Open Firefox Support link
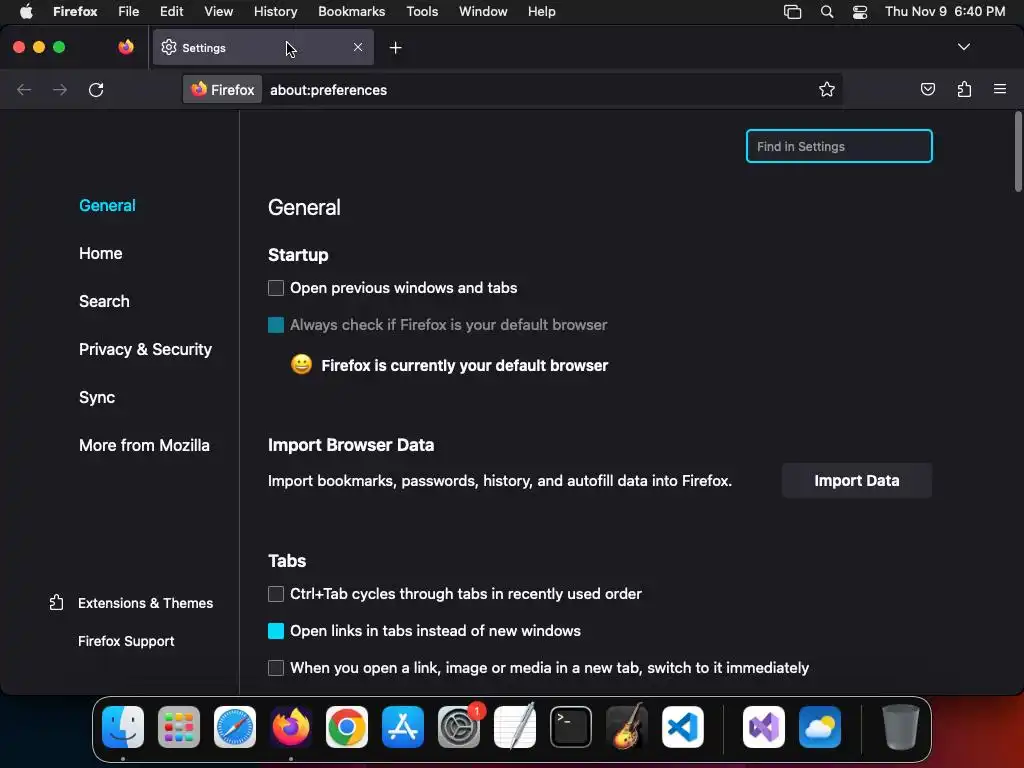1024x768 pixels. click(x=126, y=641)
